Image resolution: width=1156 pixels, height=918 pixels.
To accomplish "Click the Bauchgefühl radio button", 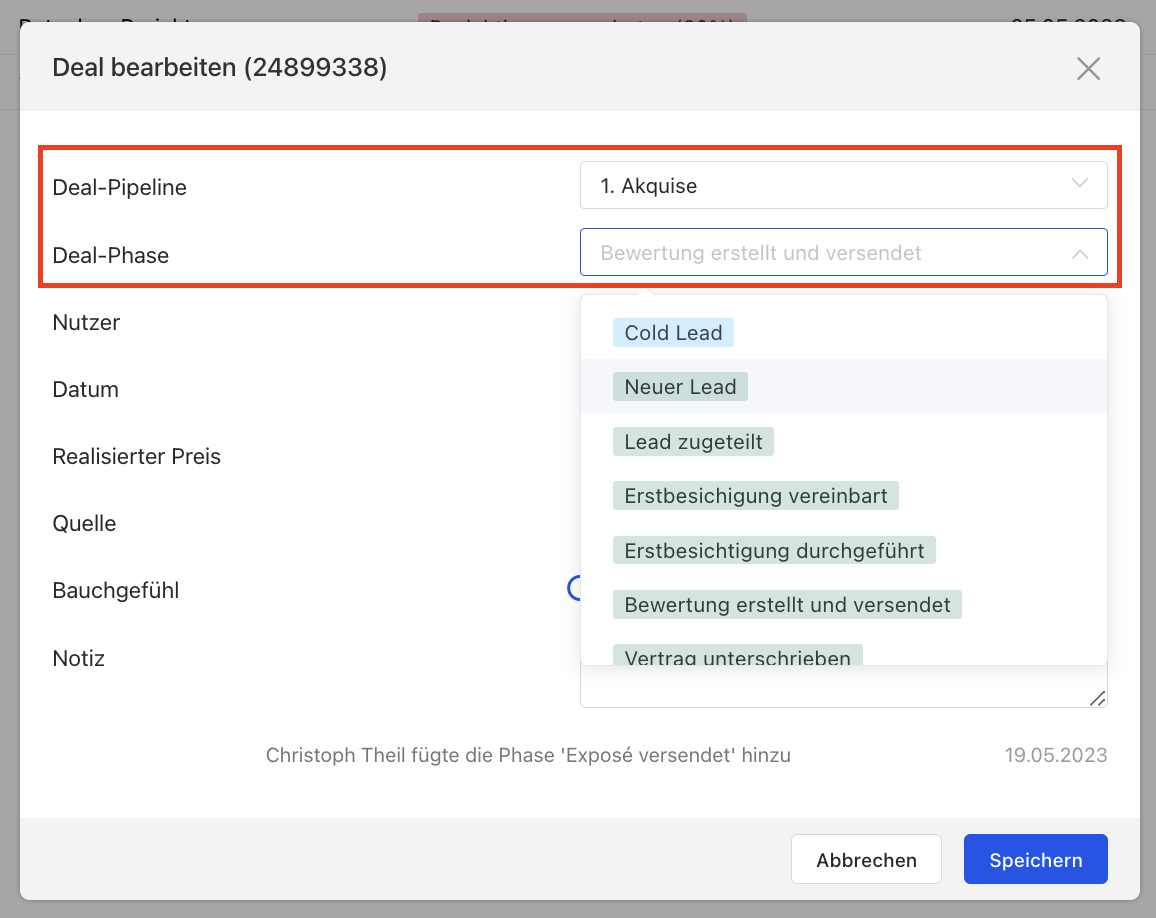I will (574, 589).
